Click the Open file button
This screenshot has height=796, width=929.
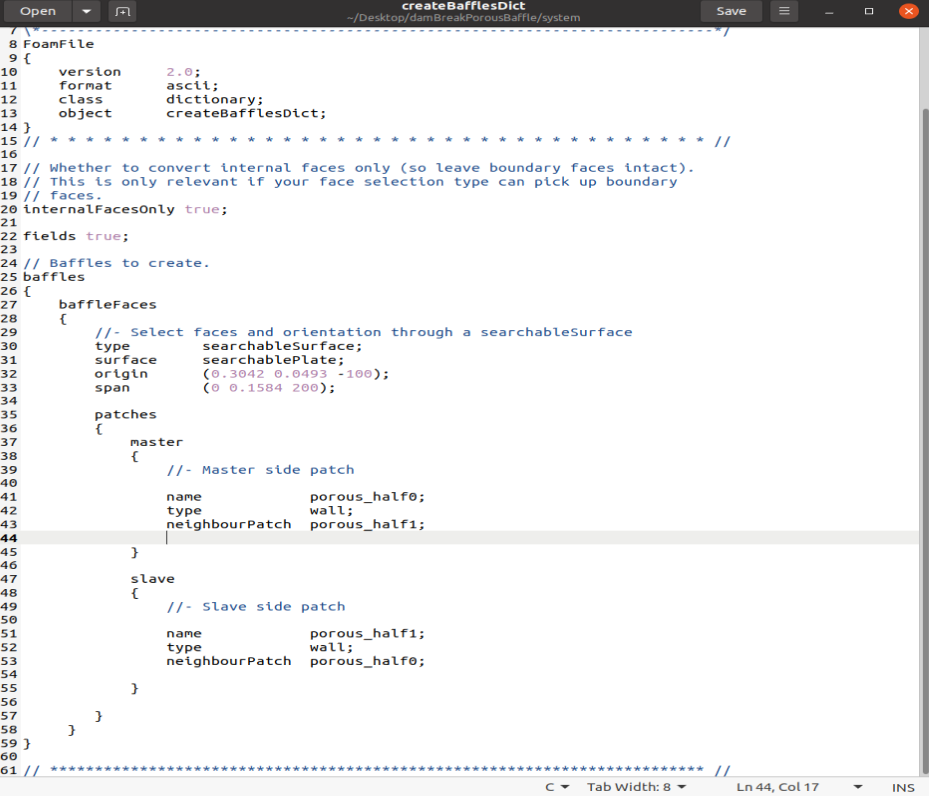pyautogui.click(x=38, y=11)
